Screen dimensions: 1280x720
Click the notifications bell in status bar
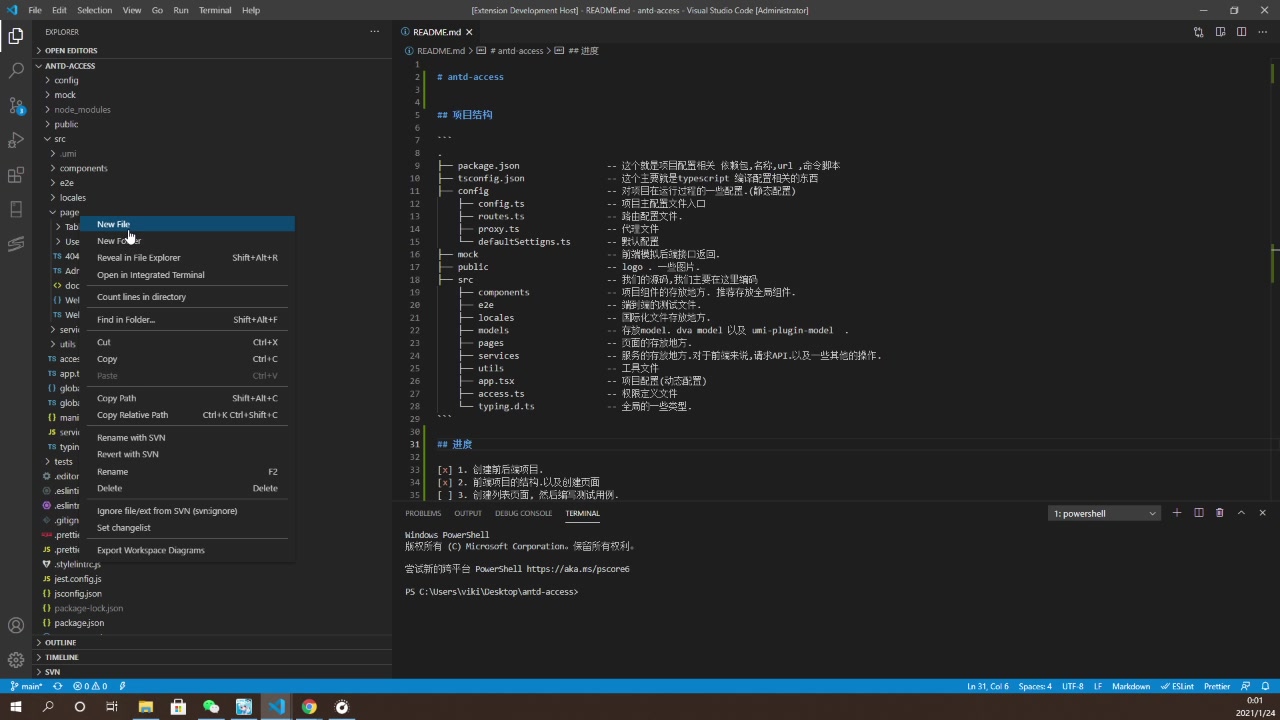1264,687
